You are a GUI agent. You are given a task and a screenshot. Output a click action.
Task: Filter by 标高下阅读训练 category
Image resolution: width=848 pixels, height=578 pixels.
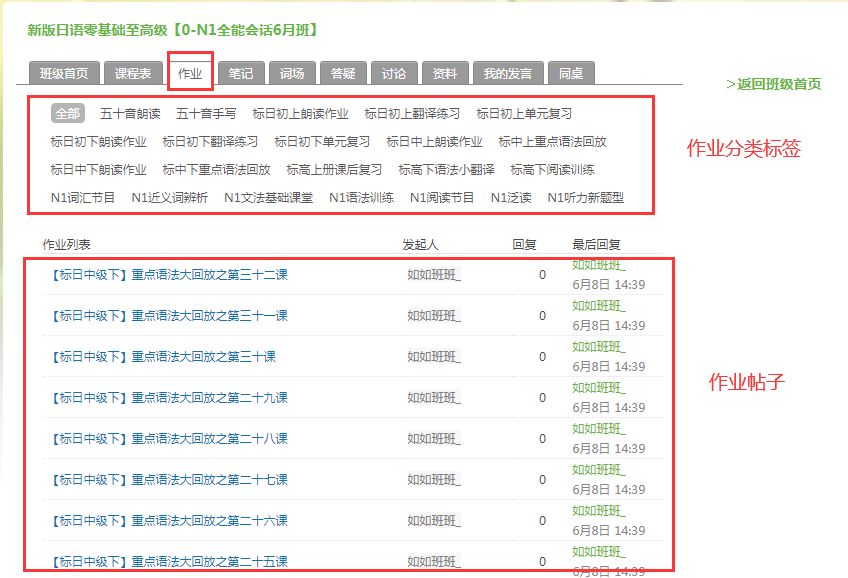(x=552, y=170)
